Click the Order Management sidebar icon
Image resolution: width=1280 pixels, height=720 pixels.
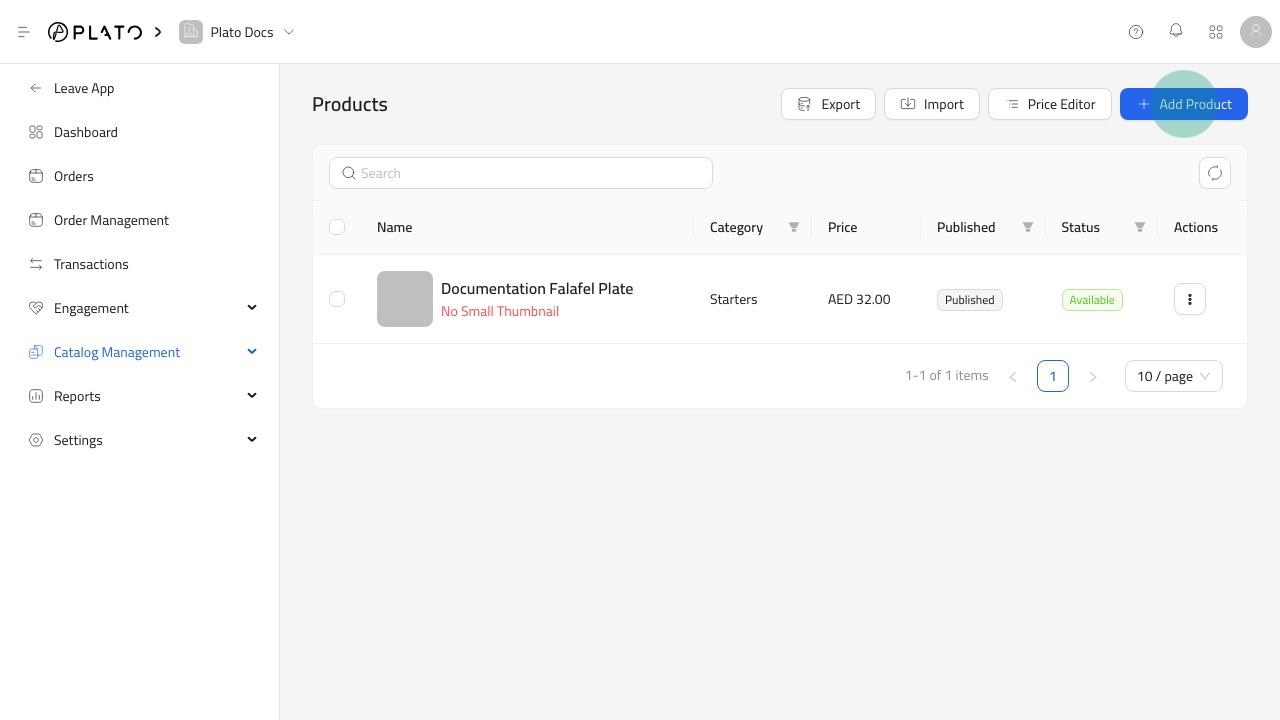pyautogui.click(x=36, y=220)
